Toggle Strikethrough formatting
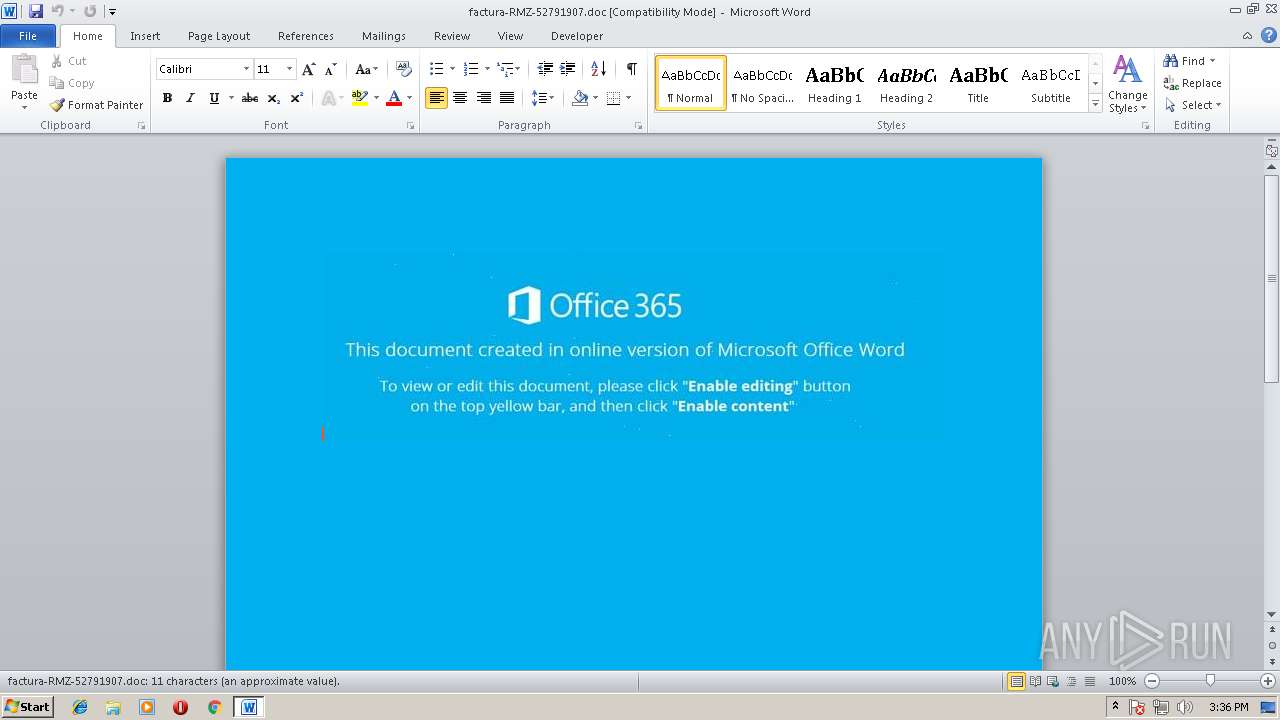The width and height of the screenshot is (1280, 720). [250, 98]
